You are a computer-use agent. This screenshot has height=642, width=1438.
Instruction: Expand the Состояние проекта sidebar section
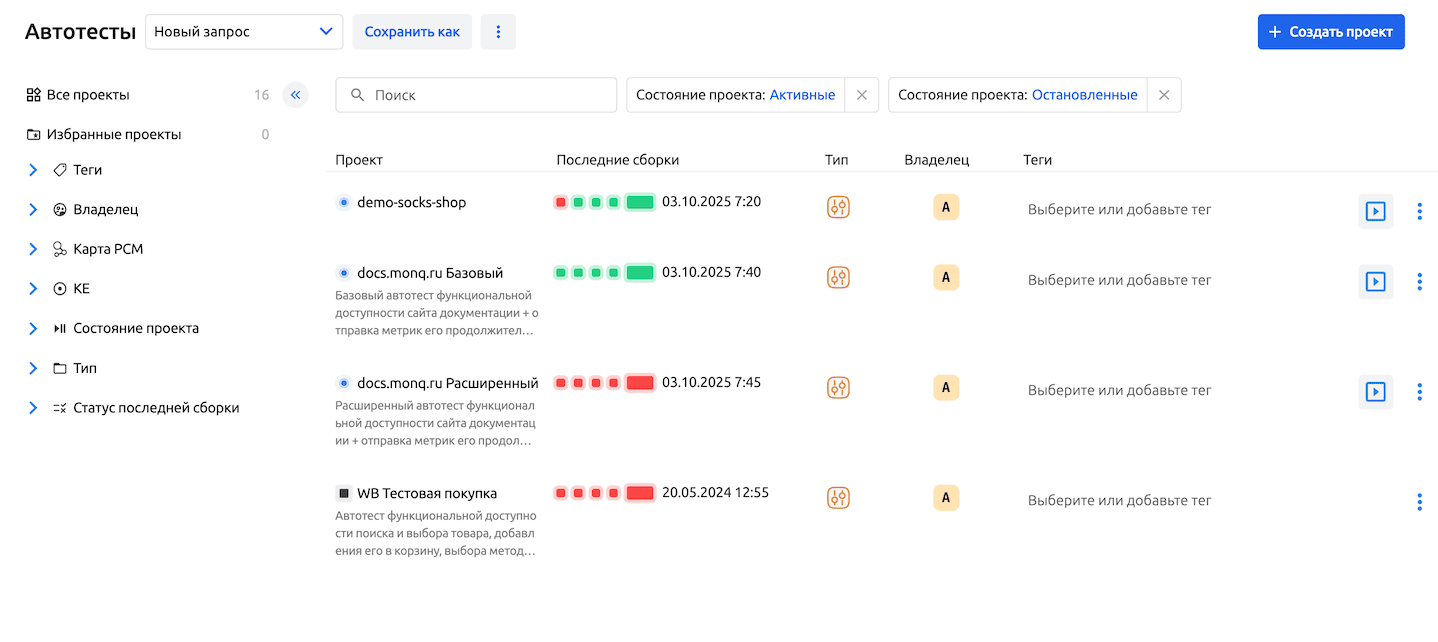33,328
